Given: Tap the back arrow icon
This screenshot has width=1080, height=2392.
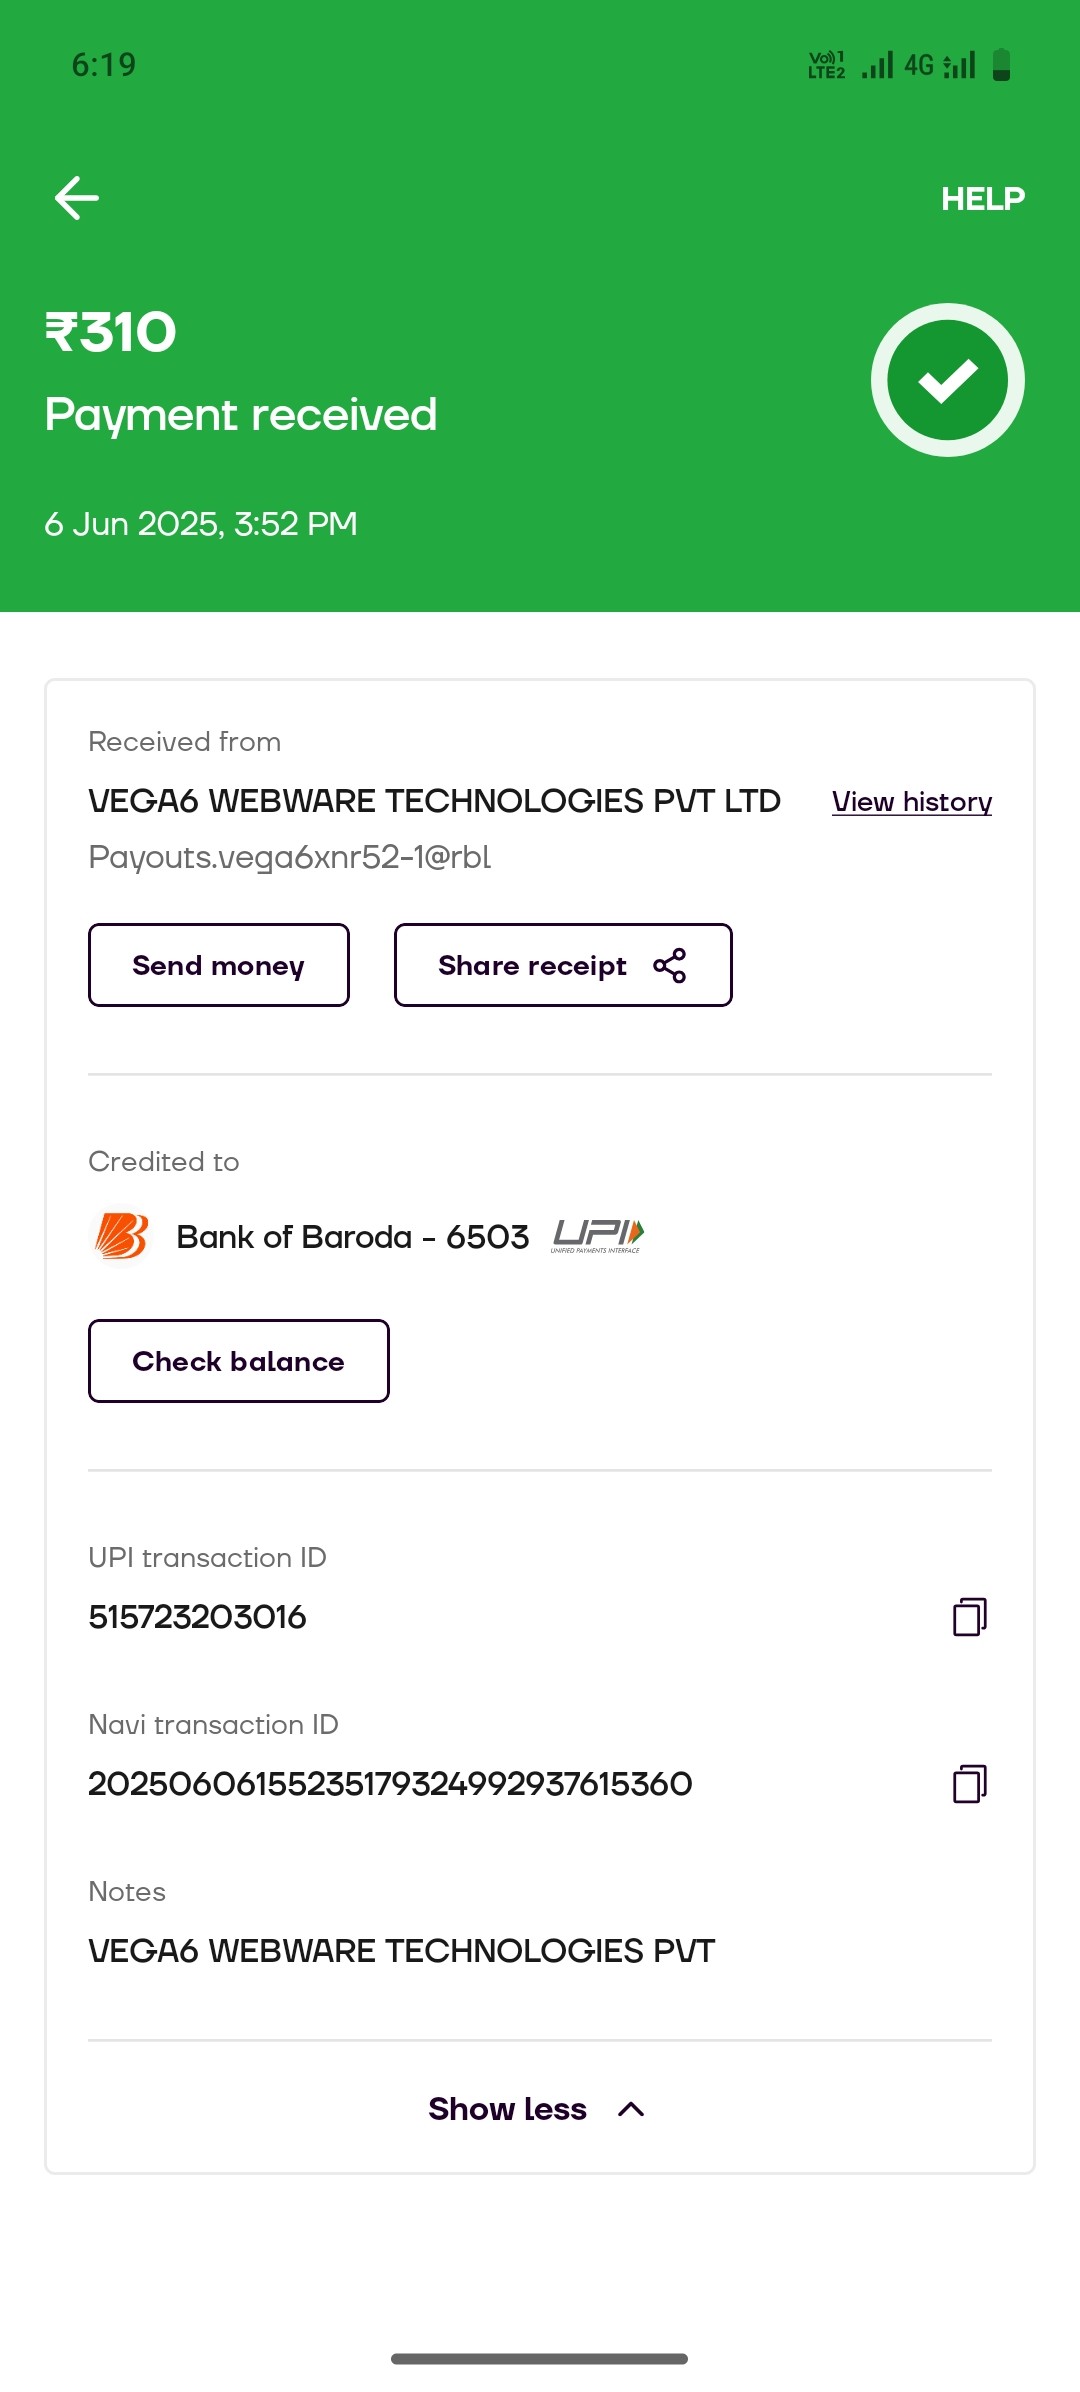Looking at the screenshot, I should point(77,198).
